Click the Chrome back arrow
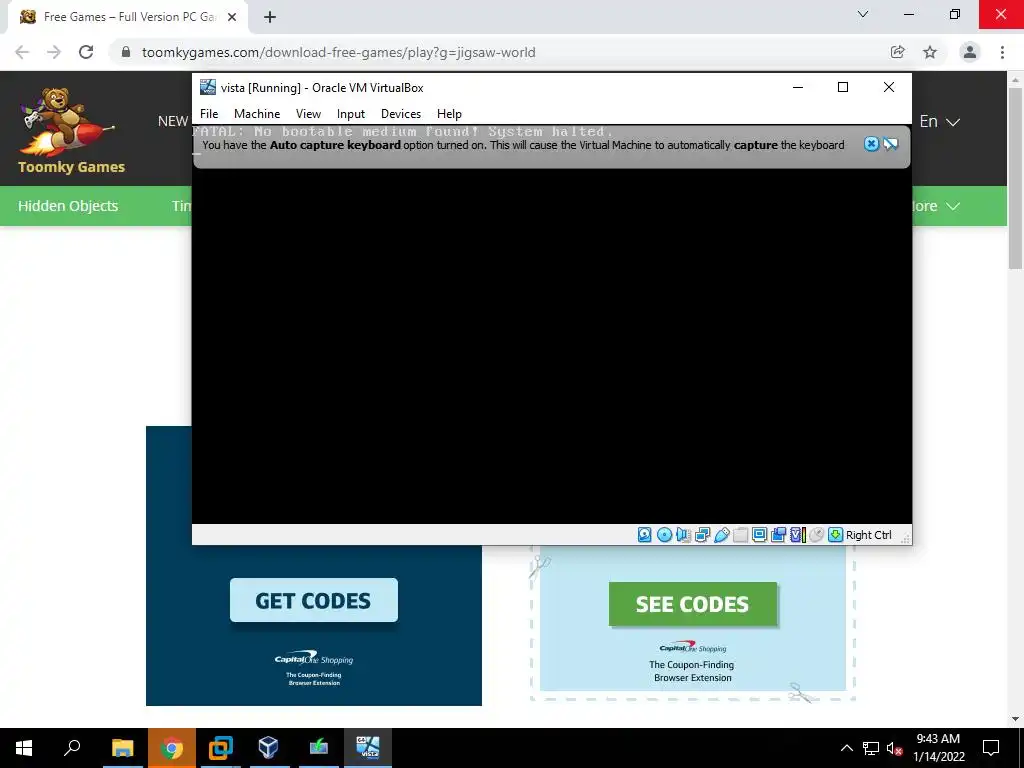 point(22,52)
